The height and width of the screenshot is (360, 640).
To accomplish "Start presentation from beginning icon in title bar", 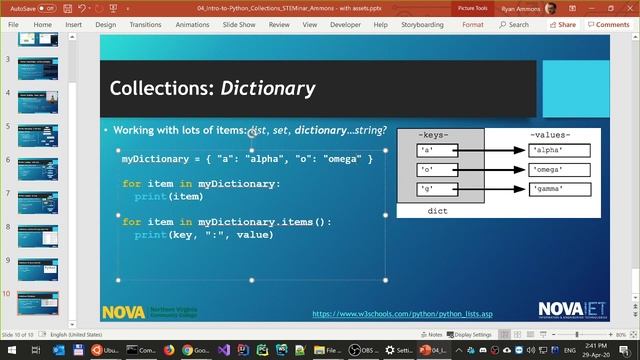I will click(x=113, y=8).
